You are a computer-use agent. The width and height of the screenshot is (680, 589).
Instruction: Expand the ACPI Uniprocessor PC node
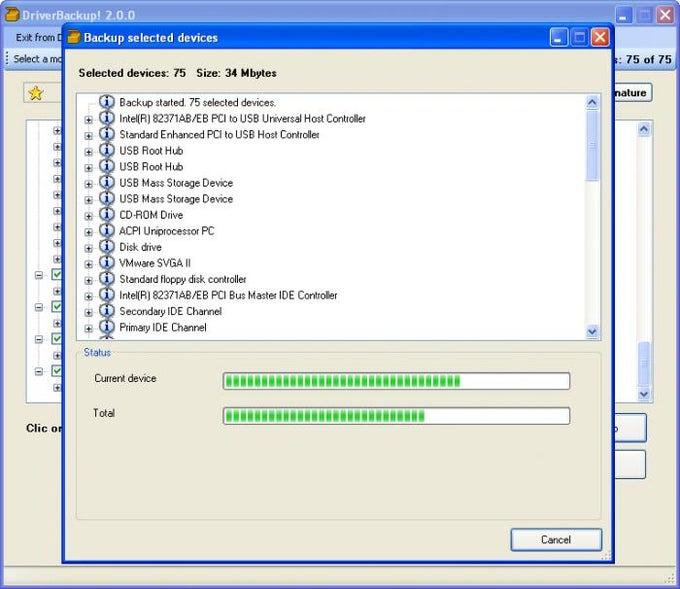click(x=88, y=232)
